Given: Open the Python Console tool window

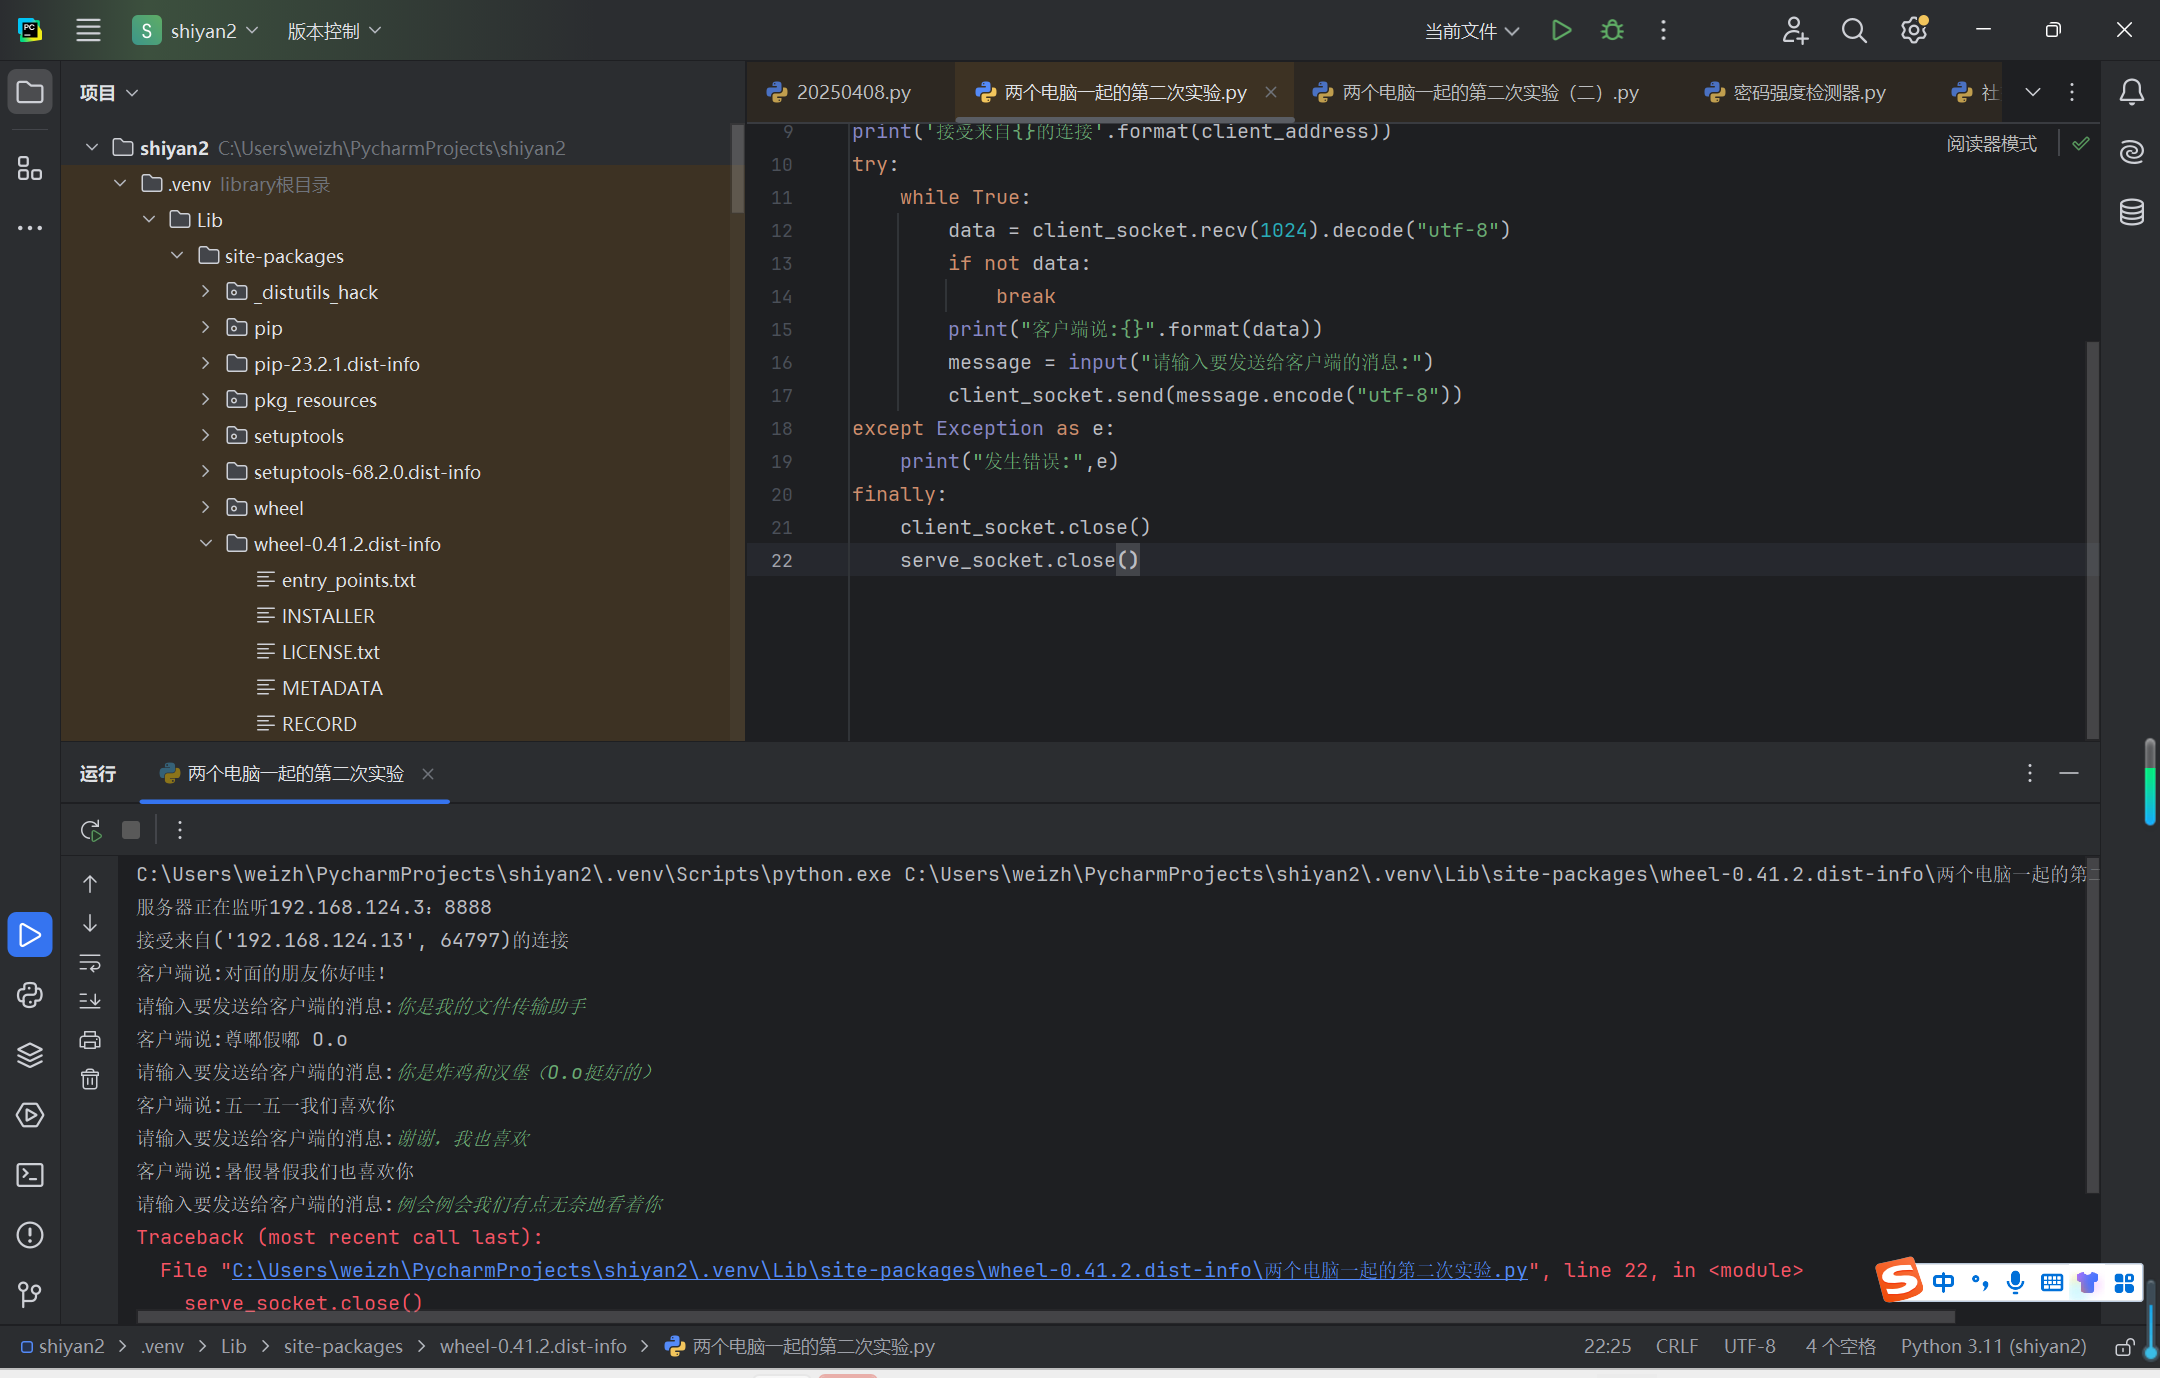Looking at the screenshot, I should pos(30,995).
